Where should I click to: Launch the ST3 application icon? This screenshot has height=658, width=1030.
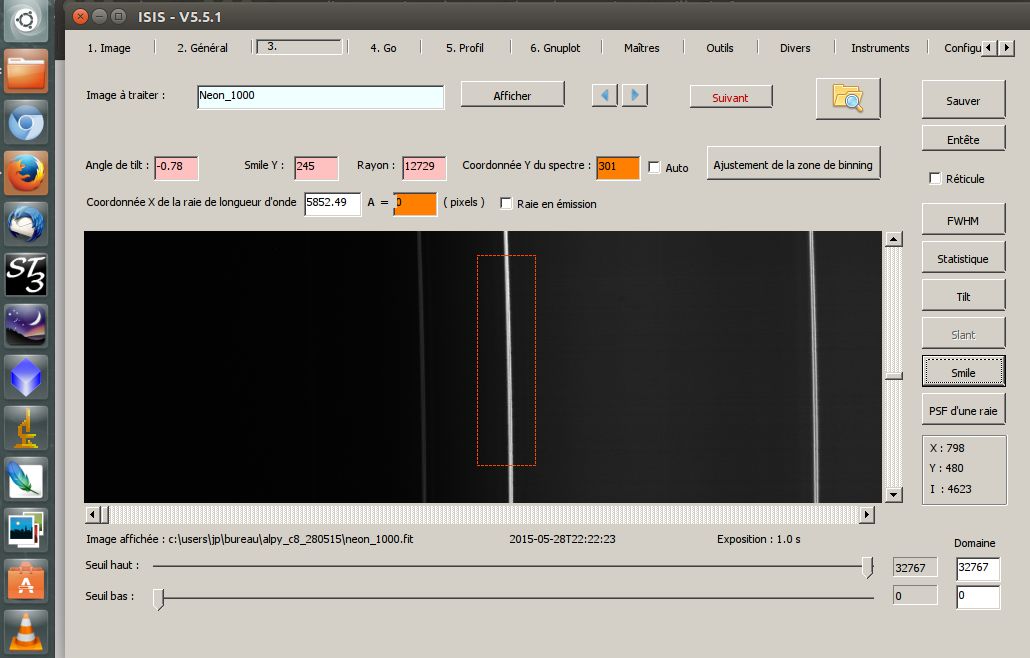(26, 275)
